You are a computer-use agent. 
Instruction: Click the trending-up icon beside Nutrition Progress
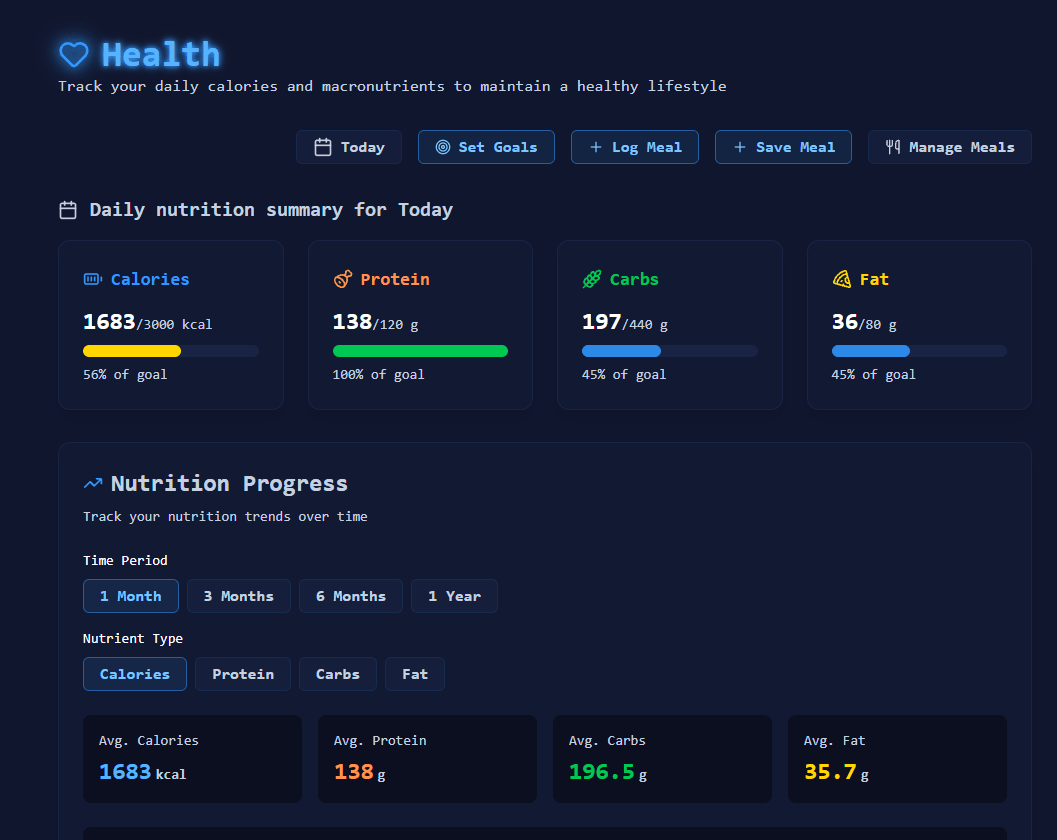tap(93, 483)
